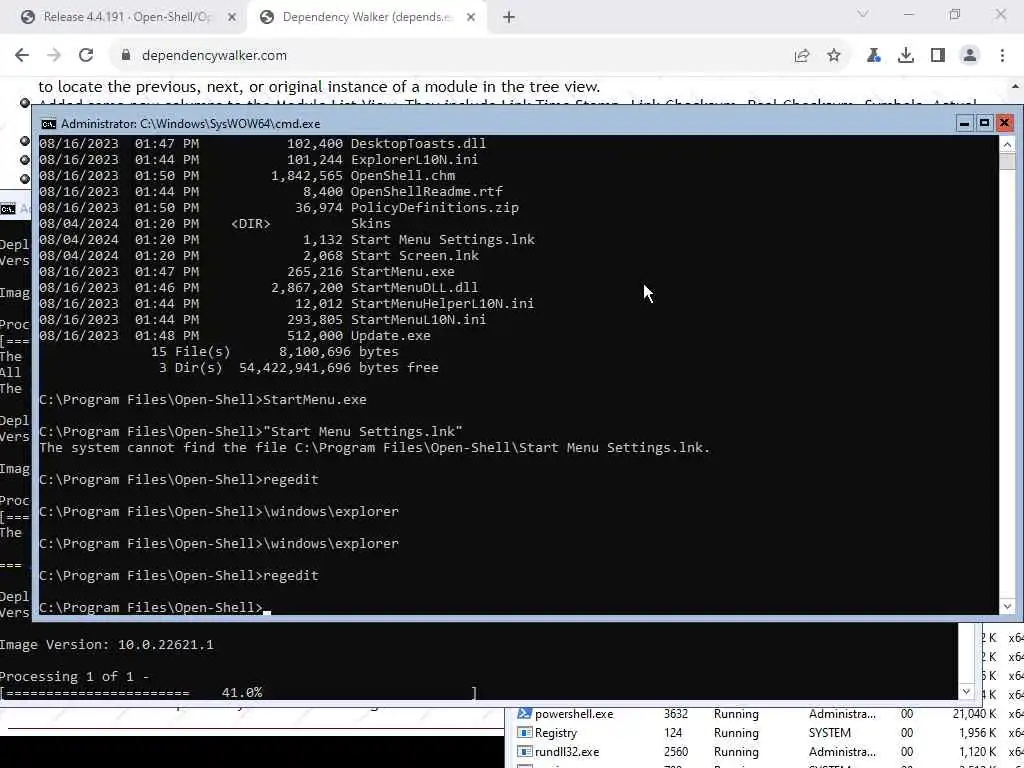The height and width of the screenshot is (768, 1024).
Task: Go back in the browser
Action: click(22, 56)
